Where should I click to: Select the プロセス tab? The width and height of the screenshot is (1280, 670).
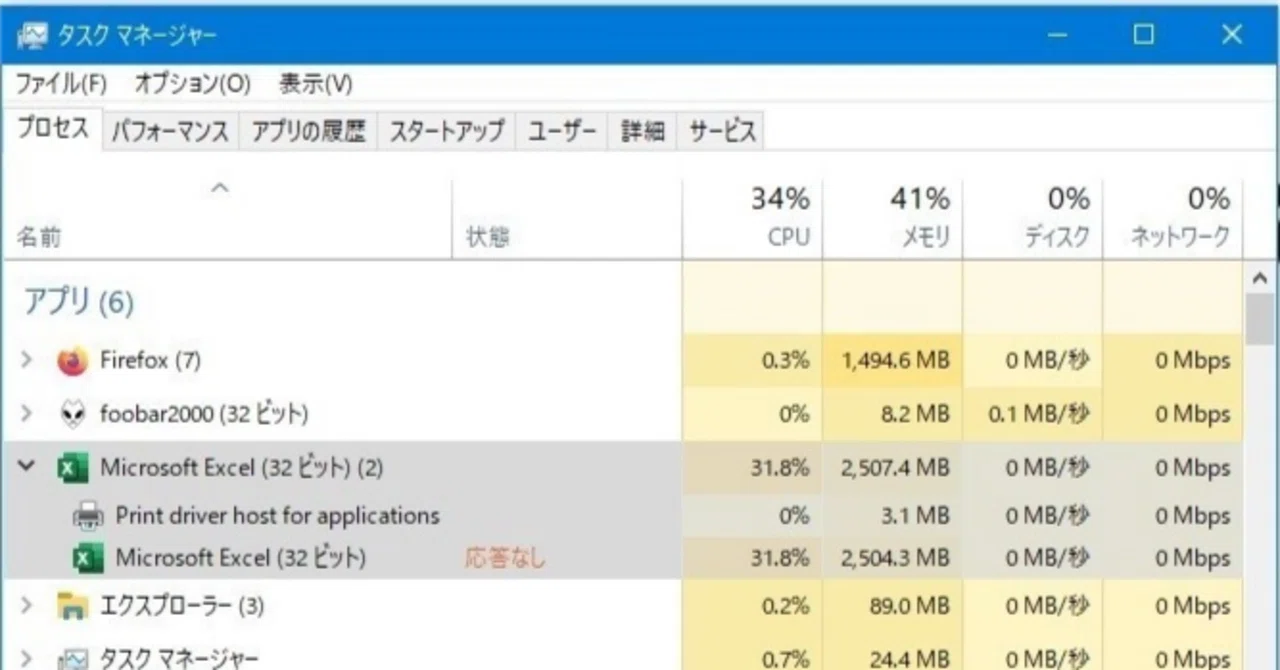pos(53,130)
